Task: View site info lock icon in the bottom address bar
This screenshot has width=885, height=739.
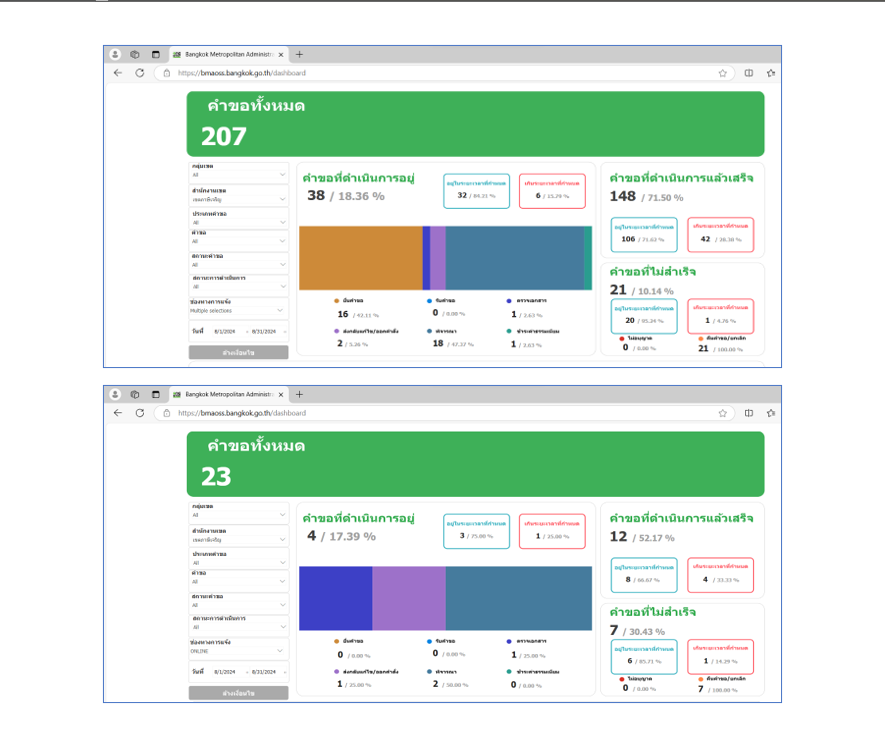Action: tap(167, 413)
